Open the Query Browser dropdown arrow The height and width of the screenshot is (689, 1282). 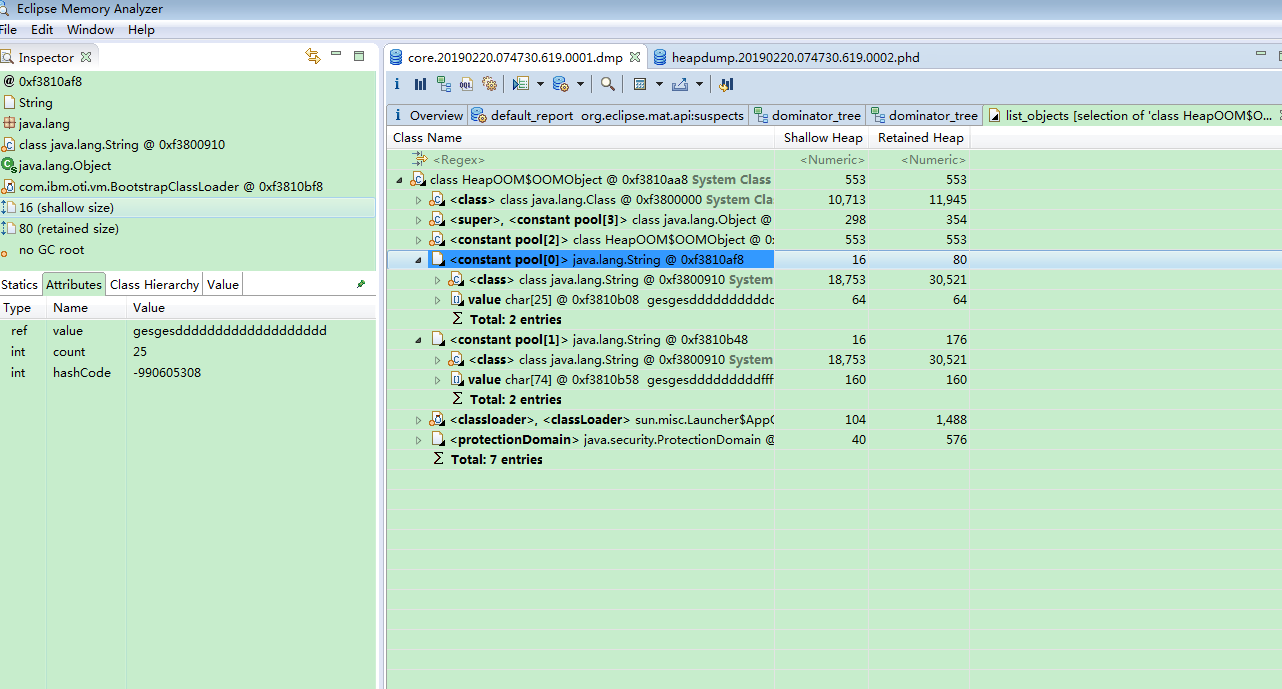[x=580, y=85]
